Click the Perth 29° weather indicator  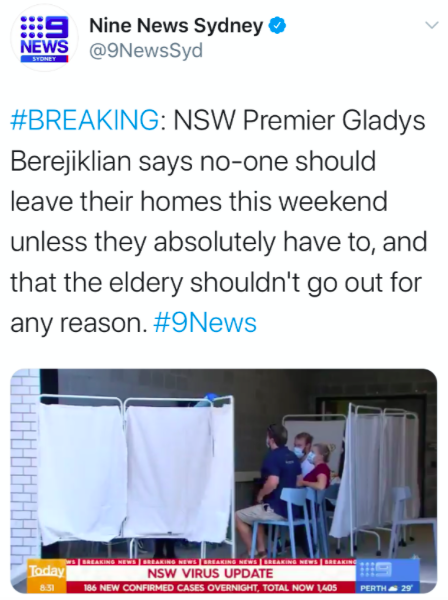click(387, 588)
